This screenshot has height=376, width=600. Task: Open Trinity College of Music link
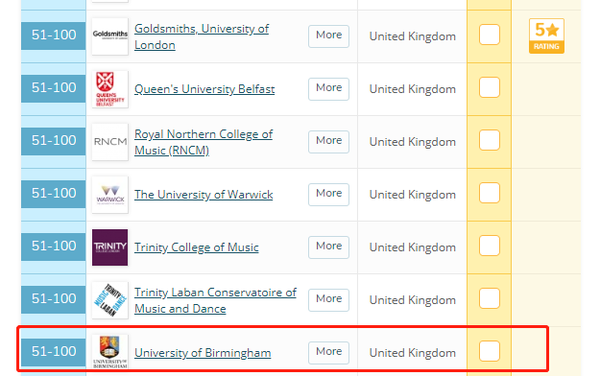[196, 247]
